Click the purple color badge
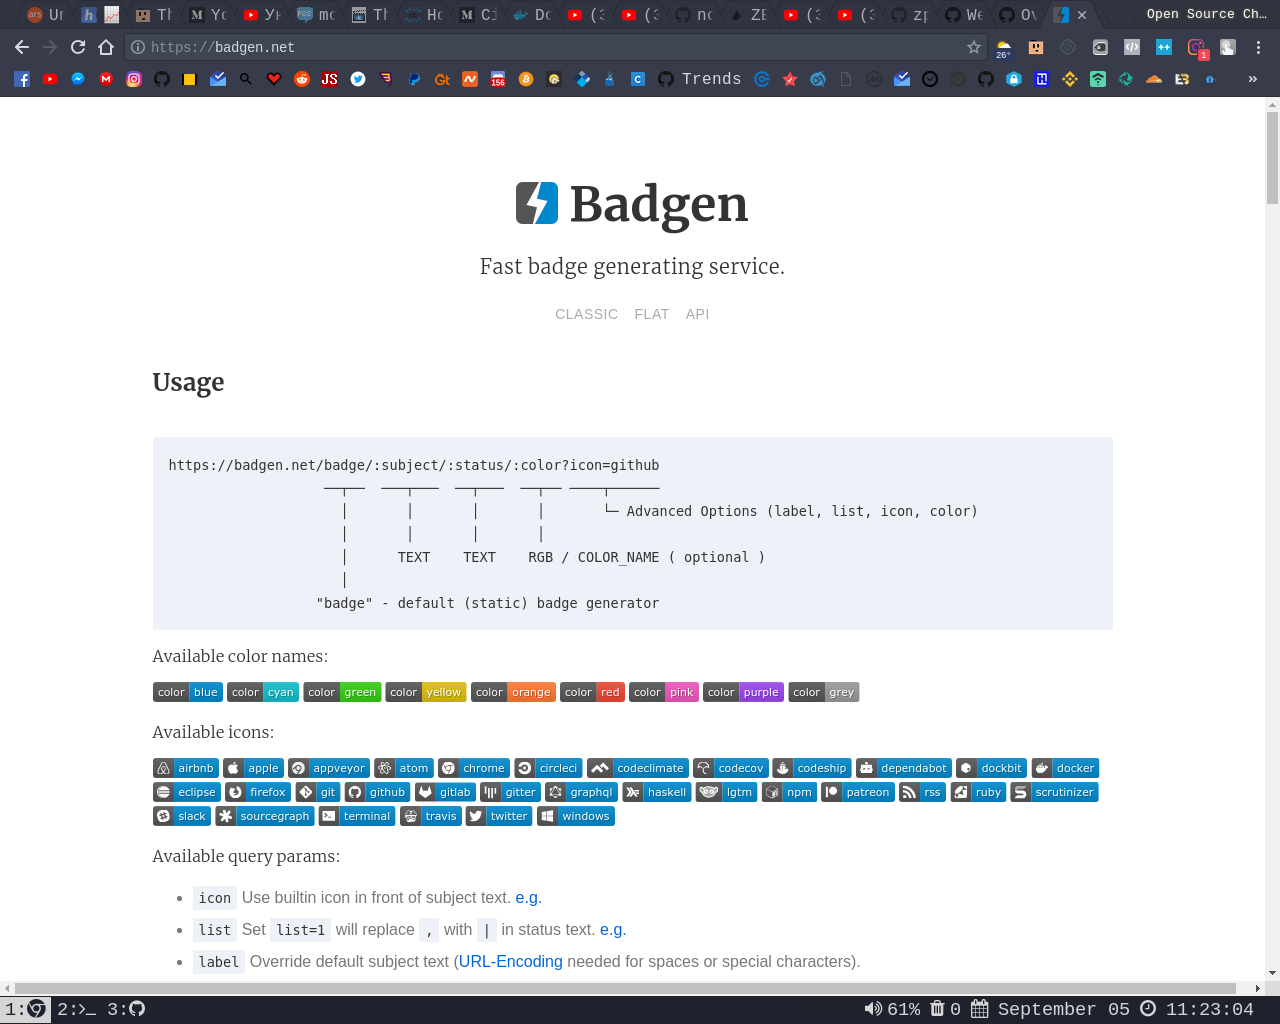 [x=743, y=692]
